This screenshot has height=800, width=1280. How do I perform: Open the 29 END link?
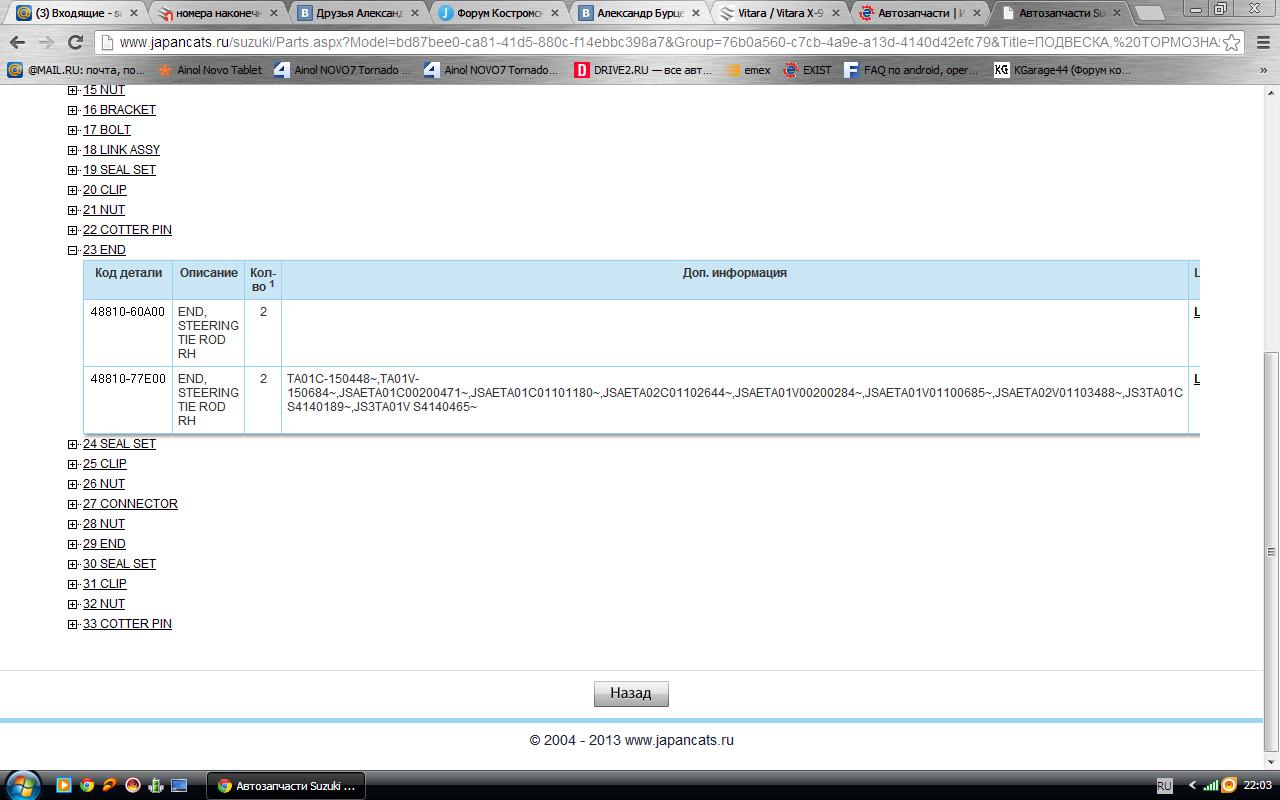tap(104, 544)
